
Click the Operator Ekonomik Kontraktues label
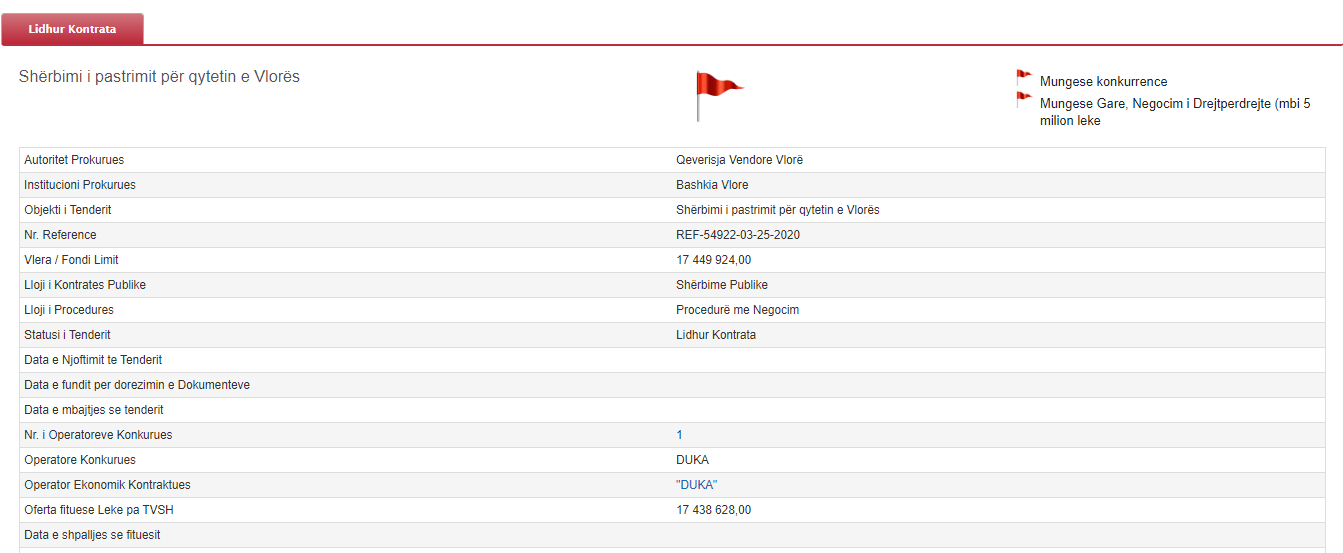pyautogui.click(x=107, y=485)
